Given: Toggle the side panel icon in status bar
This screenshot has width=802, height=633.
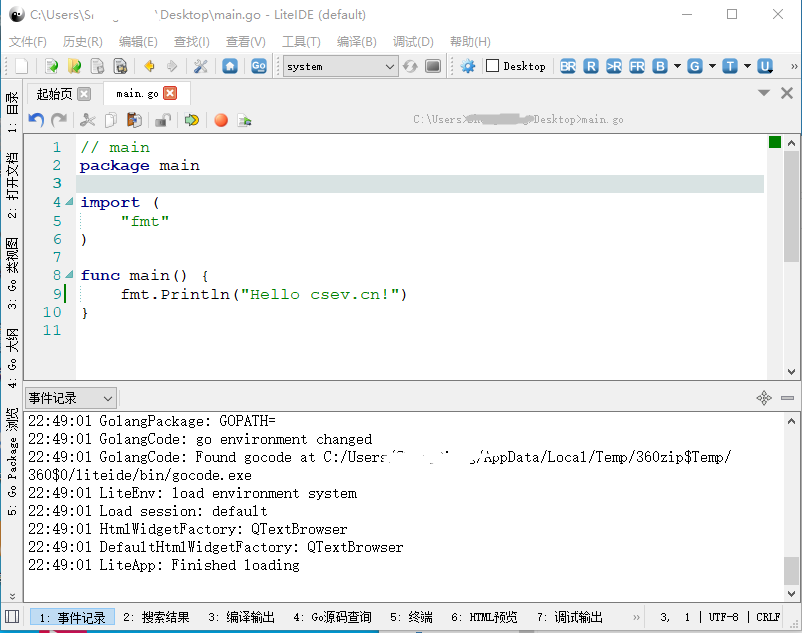Looking at the screenshot, I should pyautogui.click(x=12, y=617).
